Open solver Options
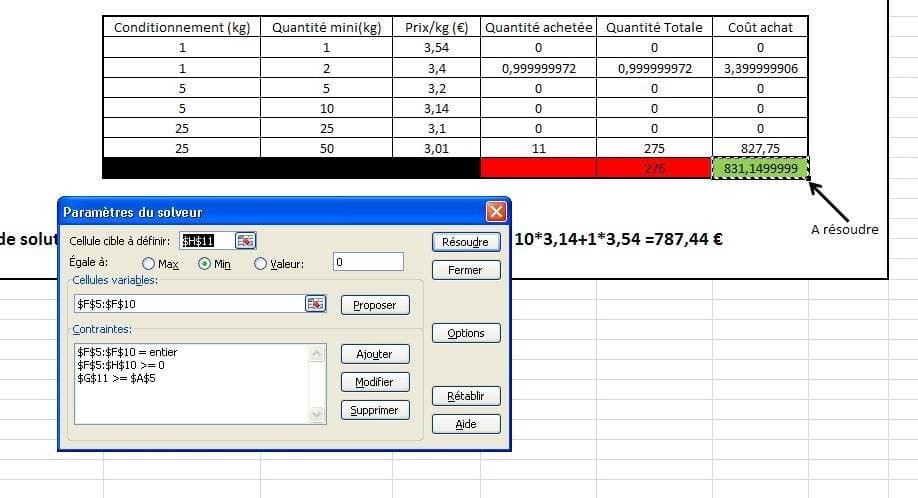The image size is (918, 498). pyautogui.click(x=465, y=333)
